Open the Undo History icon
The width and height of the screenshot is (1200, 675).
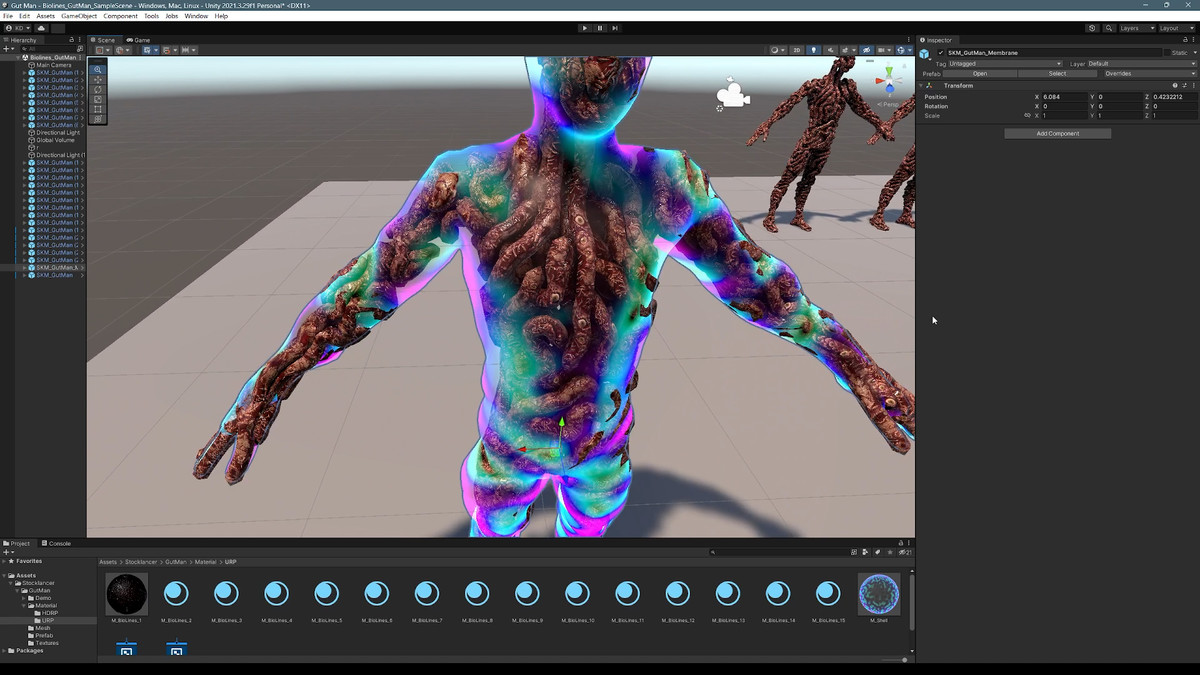click(x=1092, y=28)
